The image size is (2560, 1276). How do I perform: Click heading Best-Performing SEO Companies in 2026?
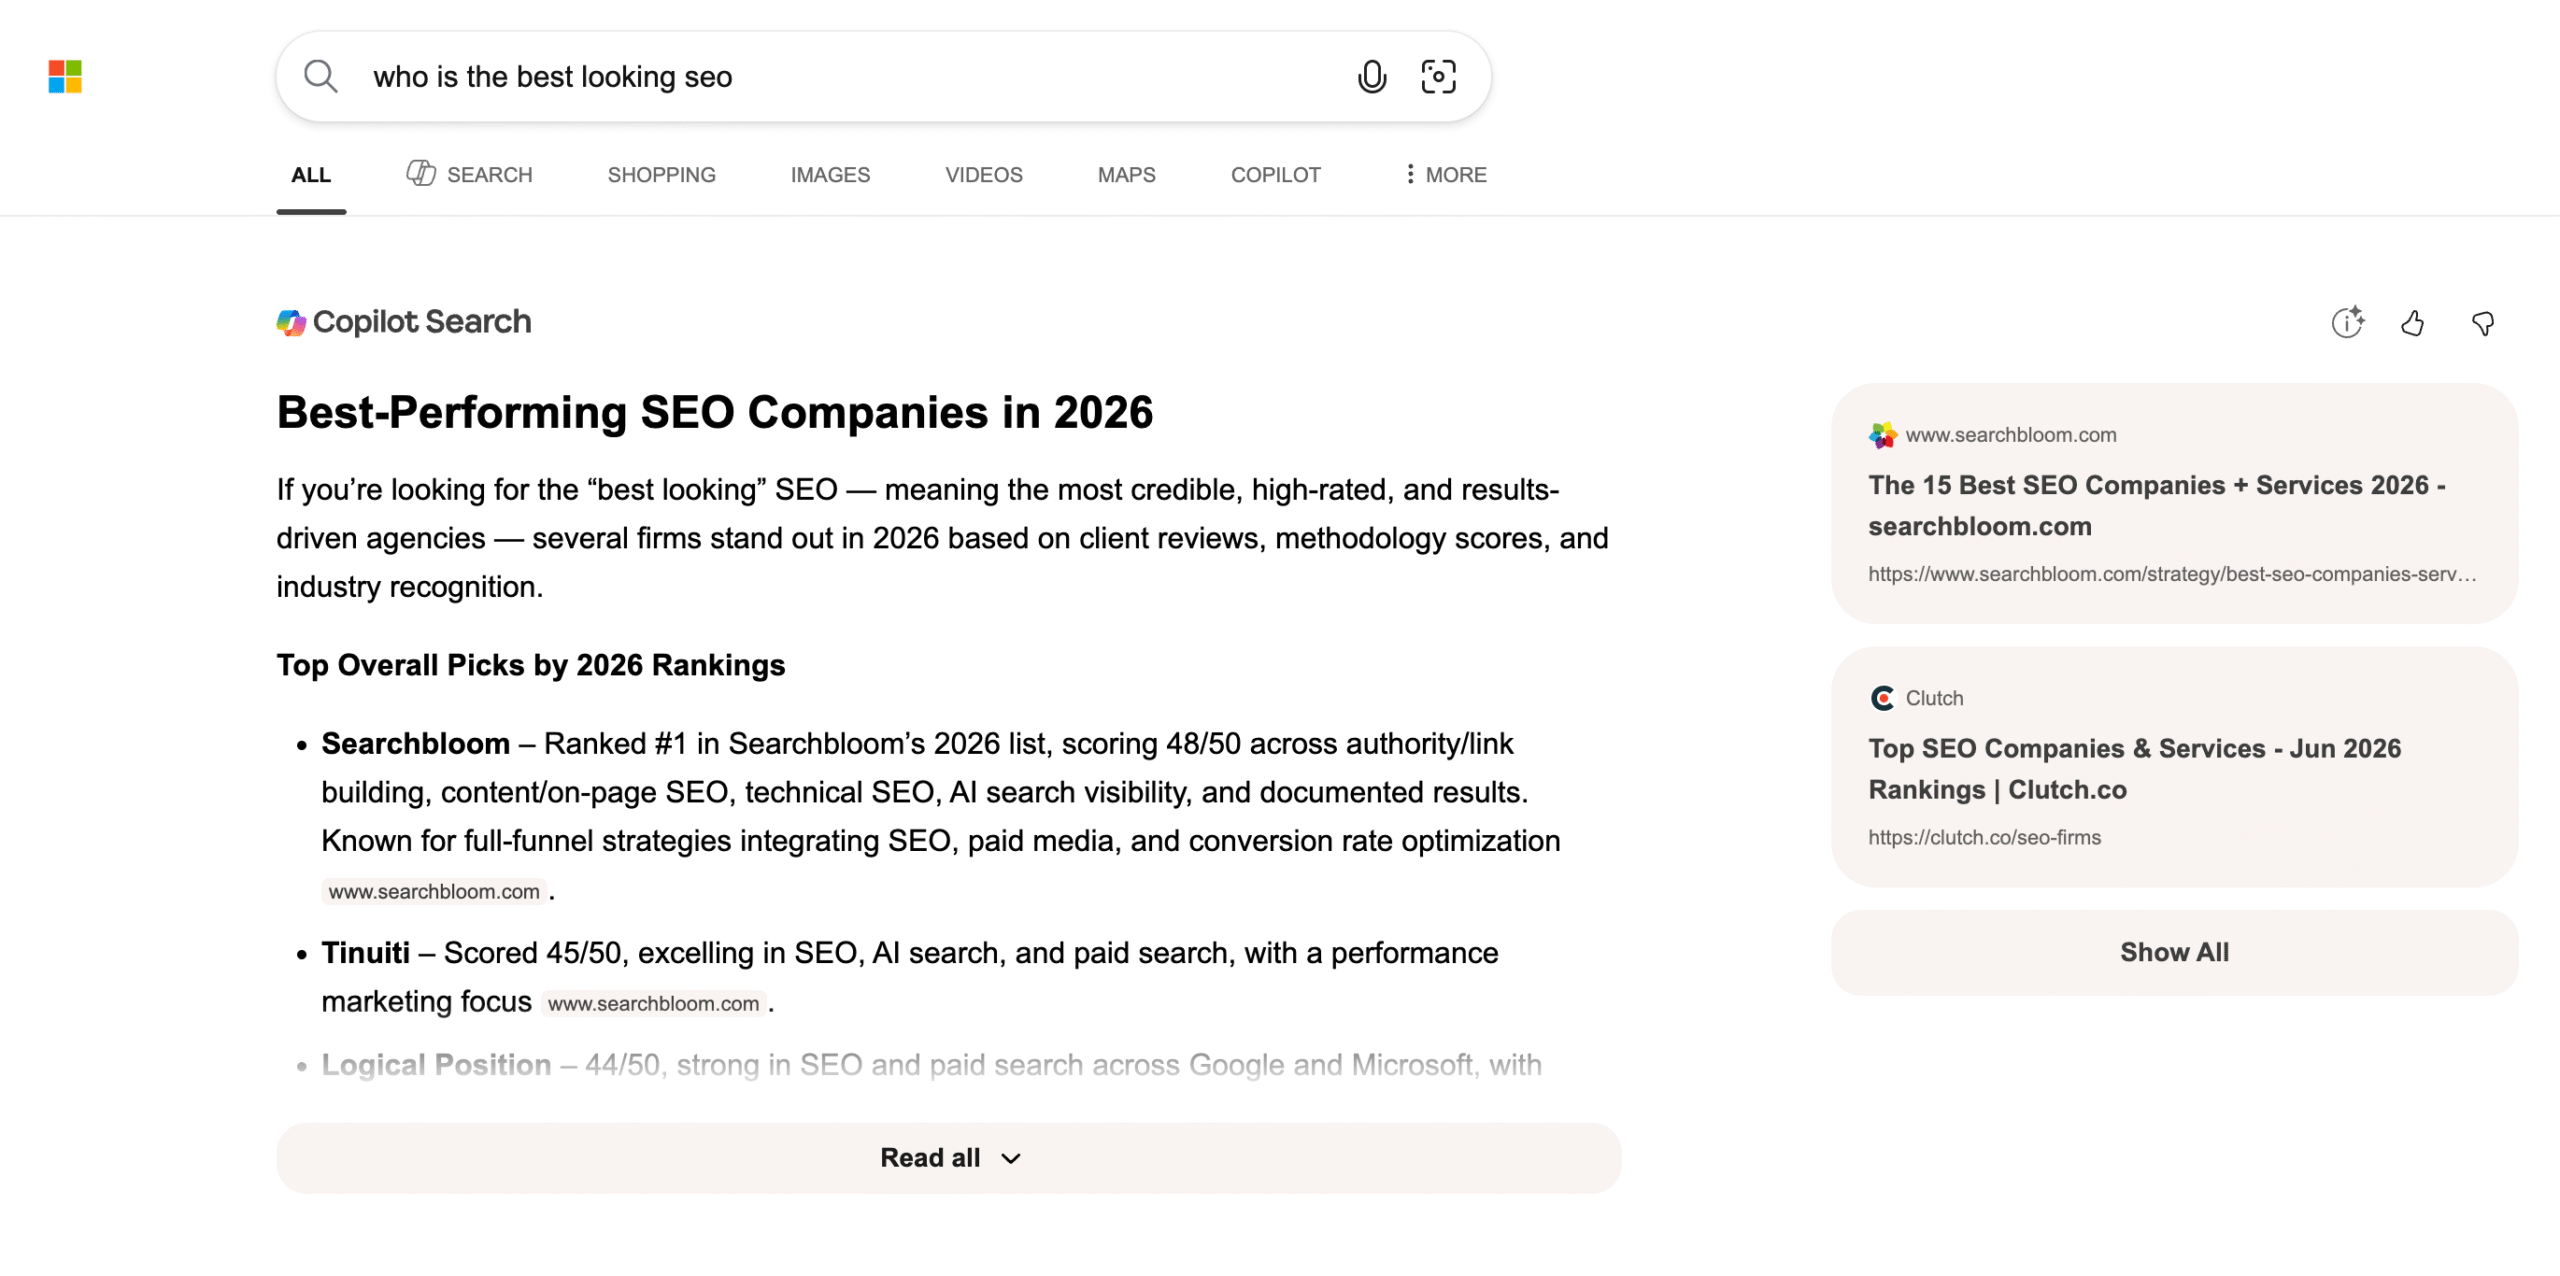click(x=715, y=412)
